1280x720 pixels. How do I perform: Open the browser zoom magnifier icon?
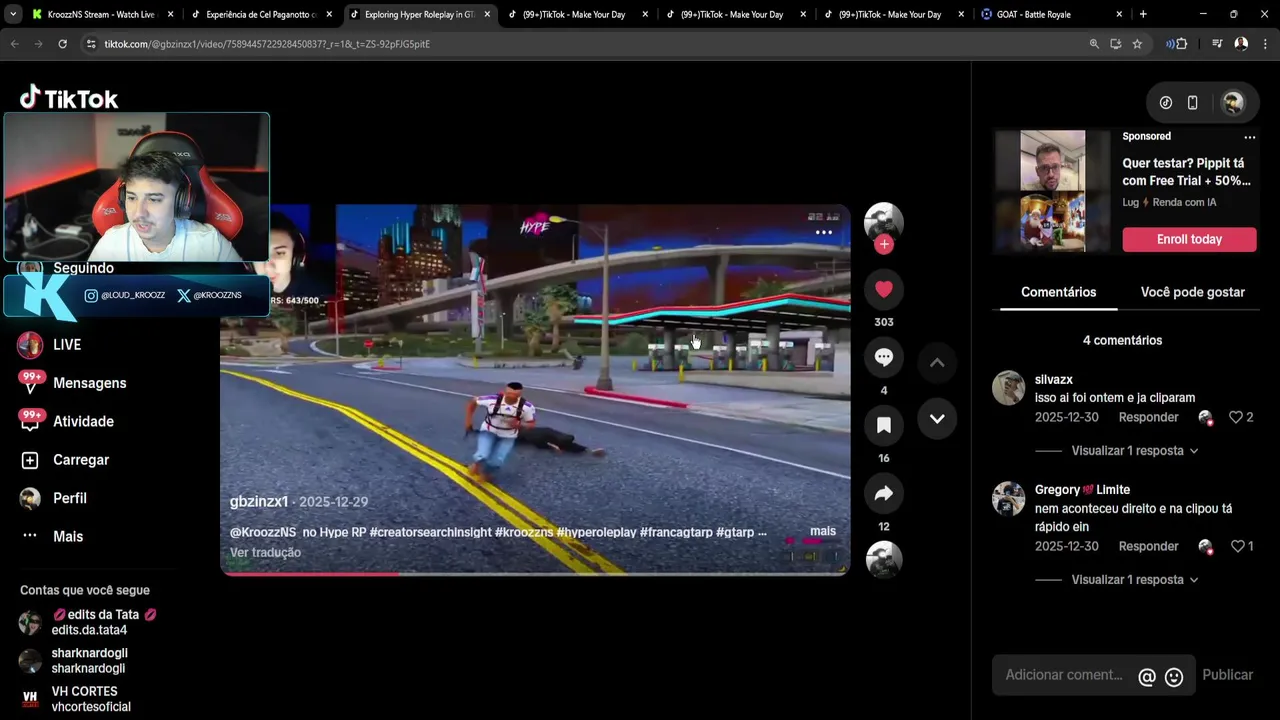tap(1094, 44)
